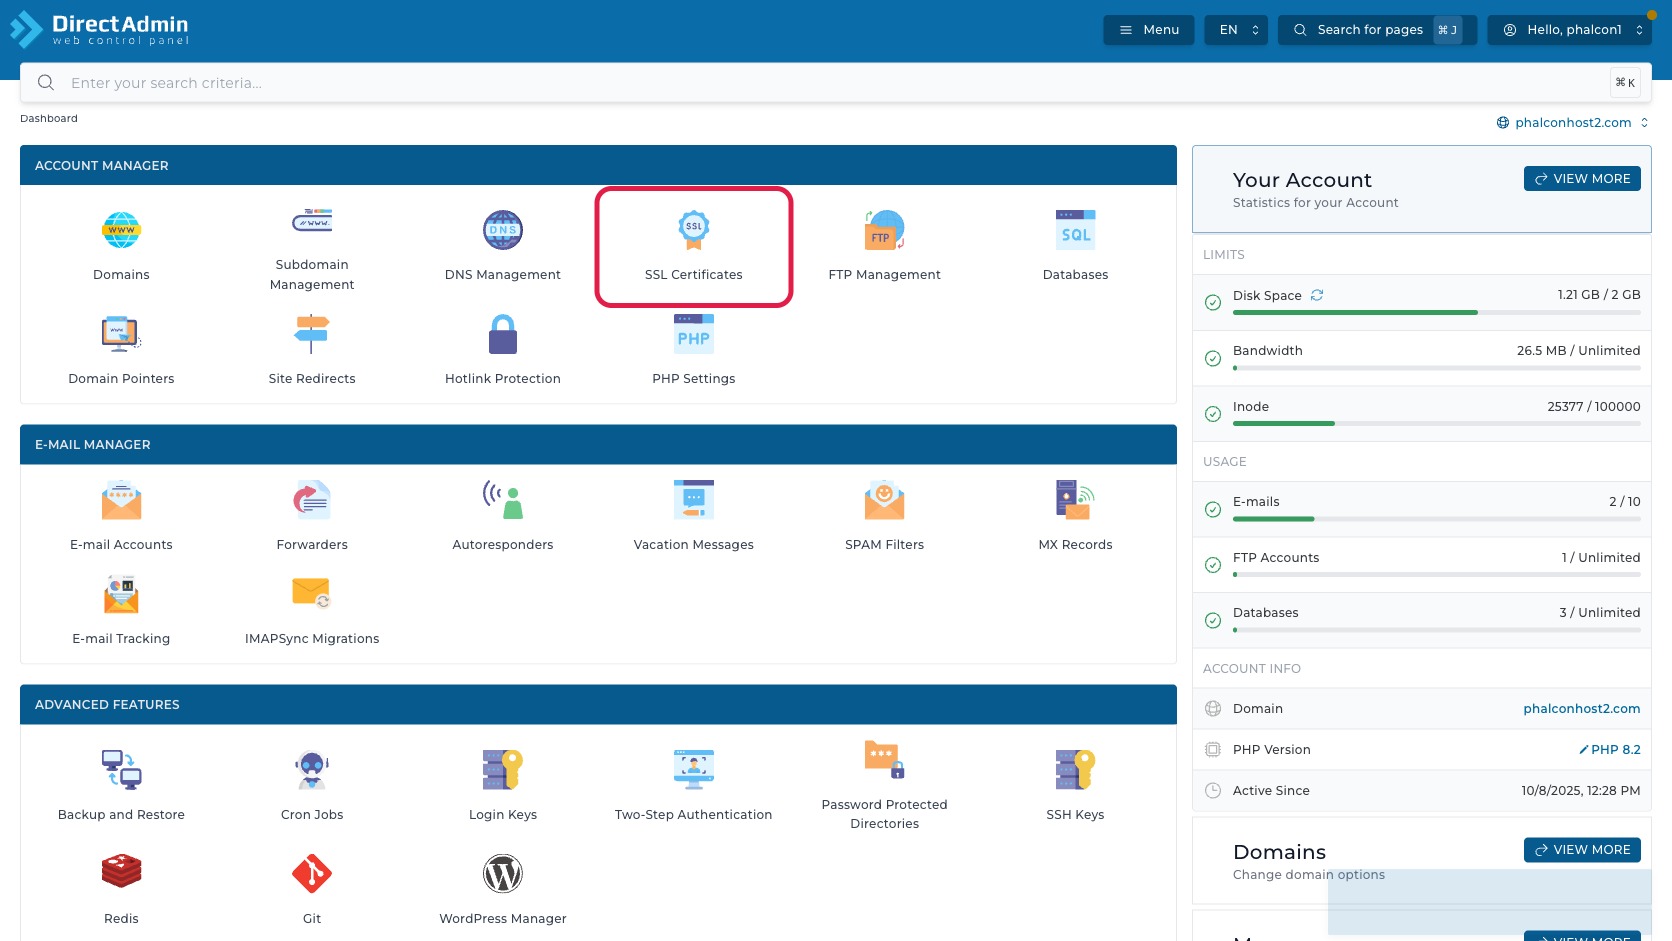Refresh the Disk Space usage
The width and height of the screenshot is (1672, 941).
(x=1317, y=295)
